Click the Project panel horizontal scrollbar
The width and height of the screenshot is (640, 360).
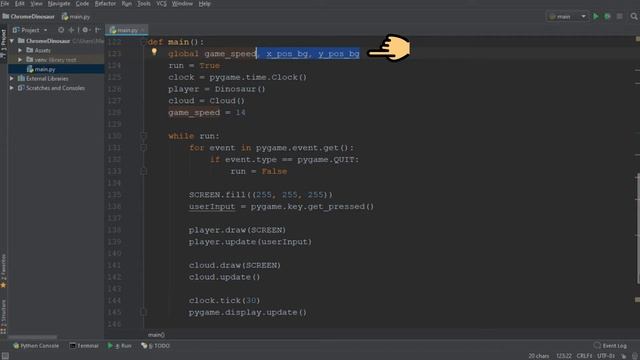(32, 337)
